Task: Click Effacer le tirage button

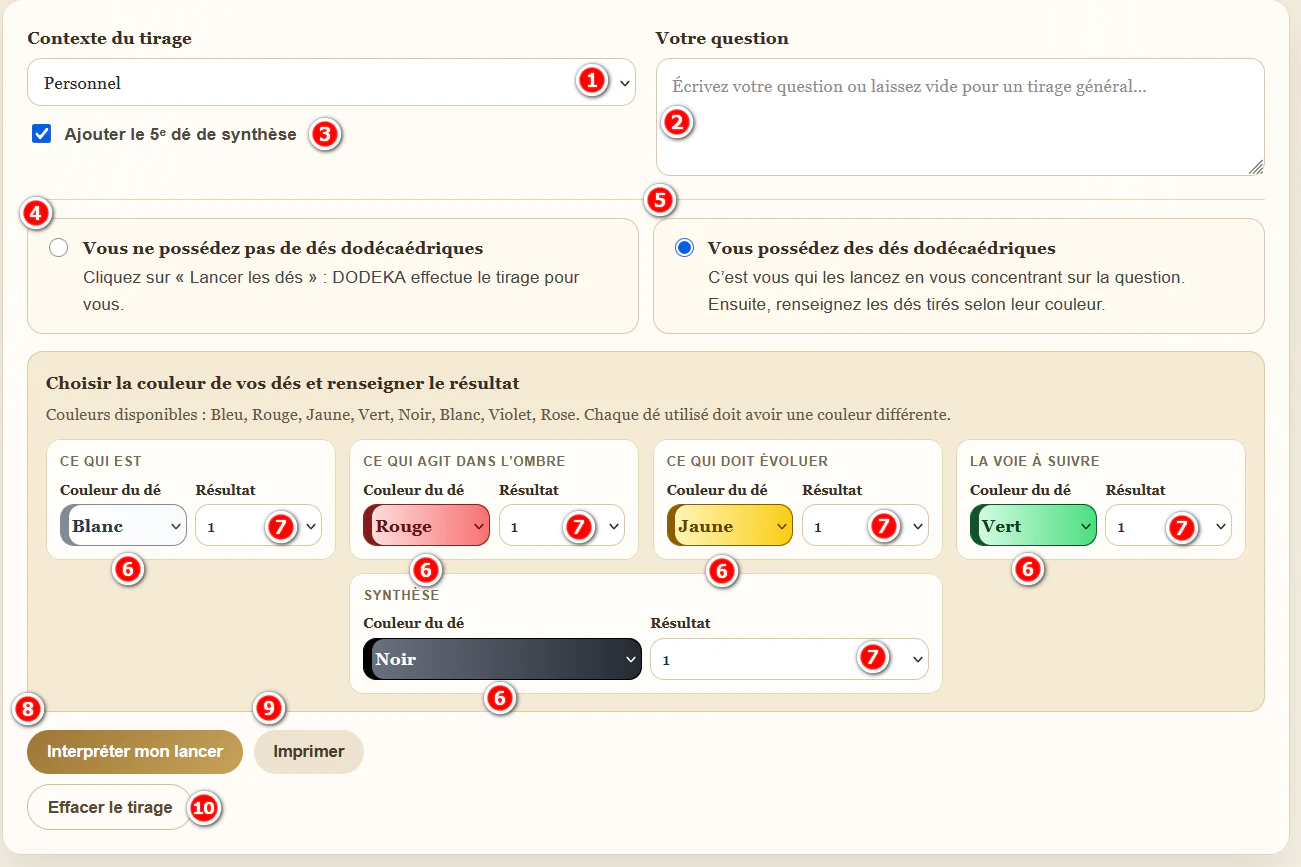Action: tap(110, 807)
